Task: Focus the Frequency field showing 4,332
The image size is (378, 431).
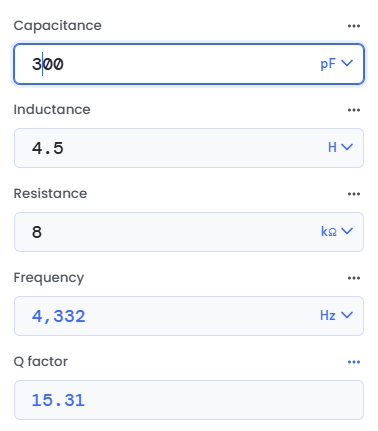Action: [189, 316]
